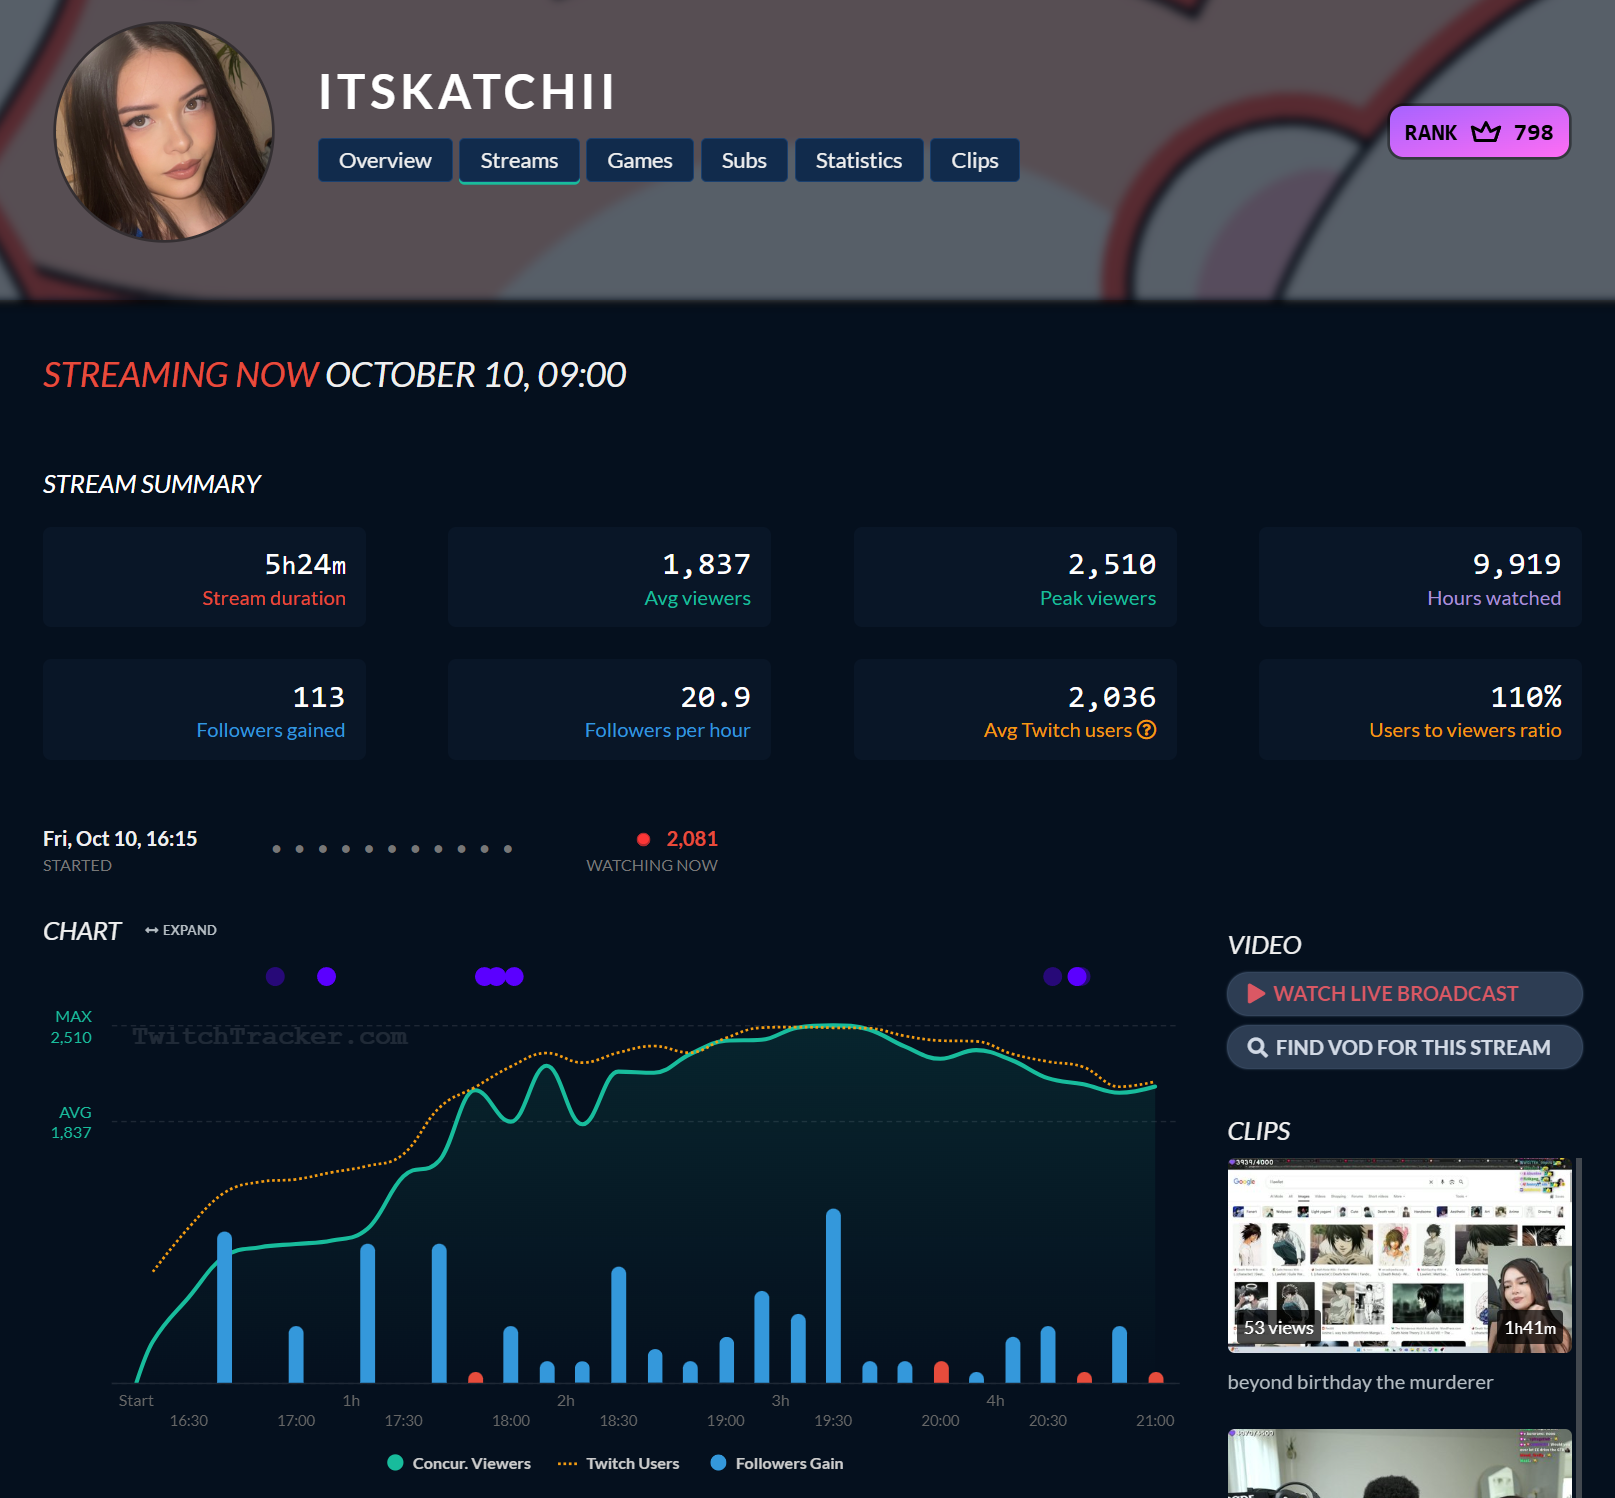Image resolution: width=1615 pixels, height=1498 pixels.
Task: Click the Followers per hour 20.9 card
Action: (609, 710)
